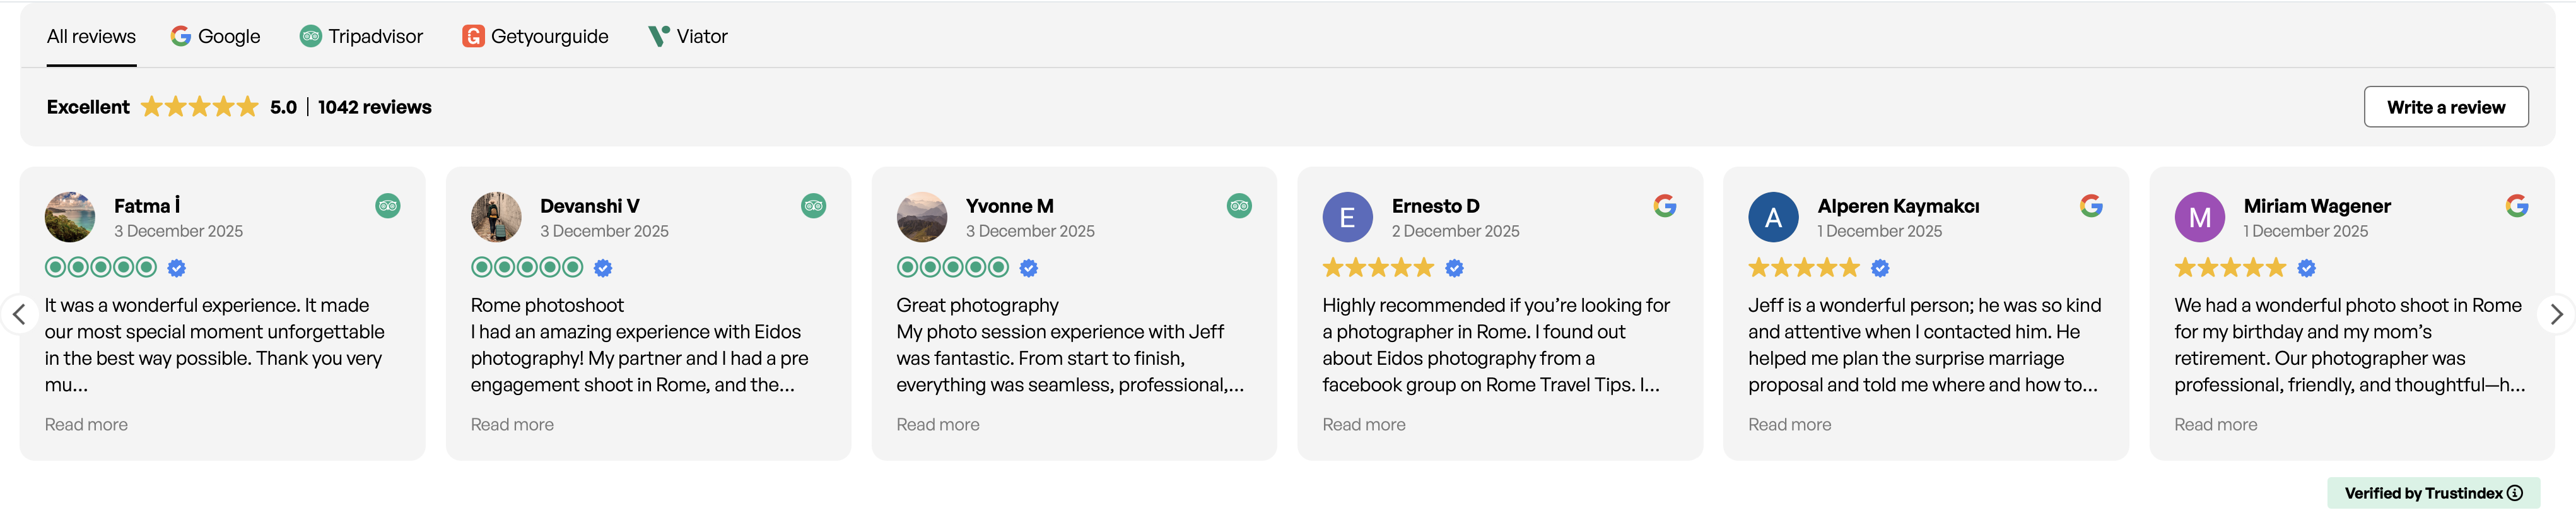Click Devanshi V's profile picture
This screenshot has width=2576, height=515.
496,216
